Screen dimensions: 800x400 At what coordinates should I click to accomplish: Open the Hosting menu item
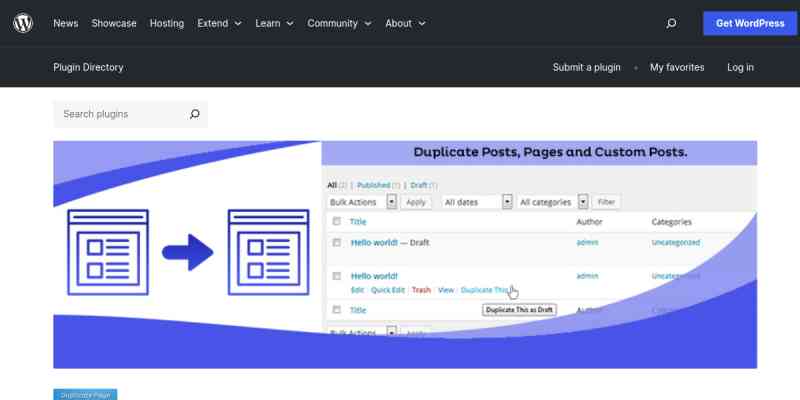[x=167, y=23]
